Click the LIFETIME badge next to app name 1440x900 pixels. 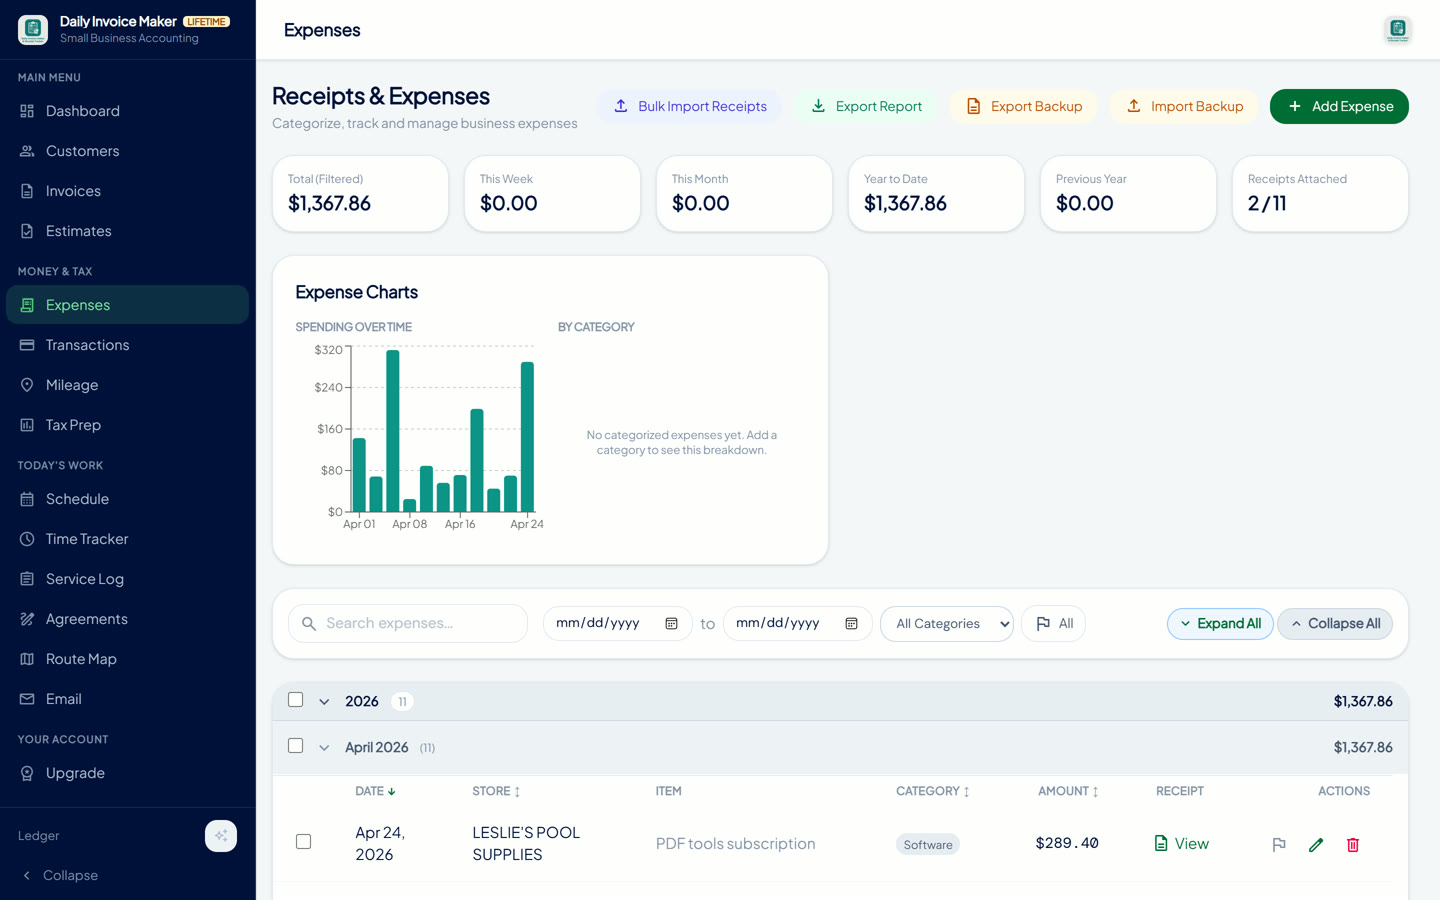(x=207, y=21)
